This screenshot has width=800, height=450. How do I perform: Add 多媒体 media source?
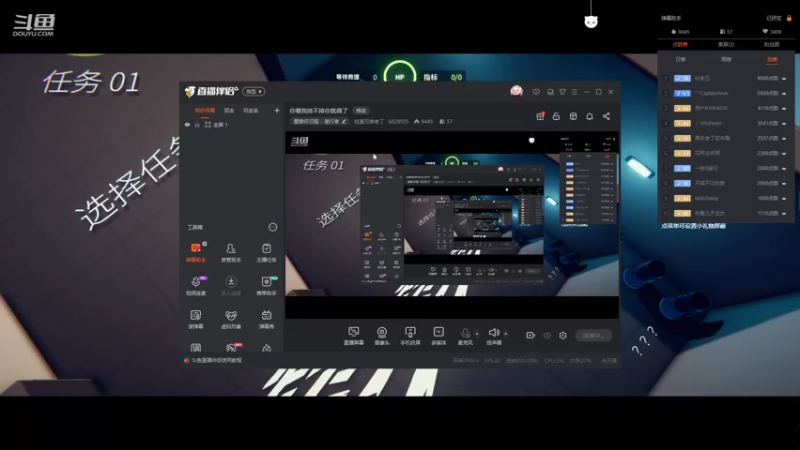click(x=438, y=336)
